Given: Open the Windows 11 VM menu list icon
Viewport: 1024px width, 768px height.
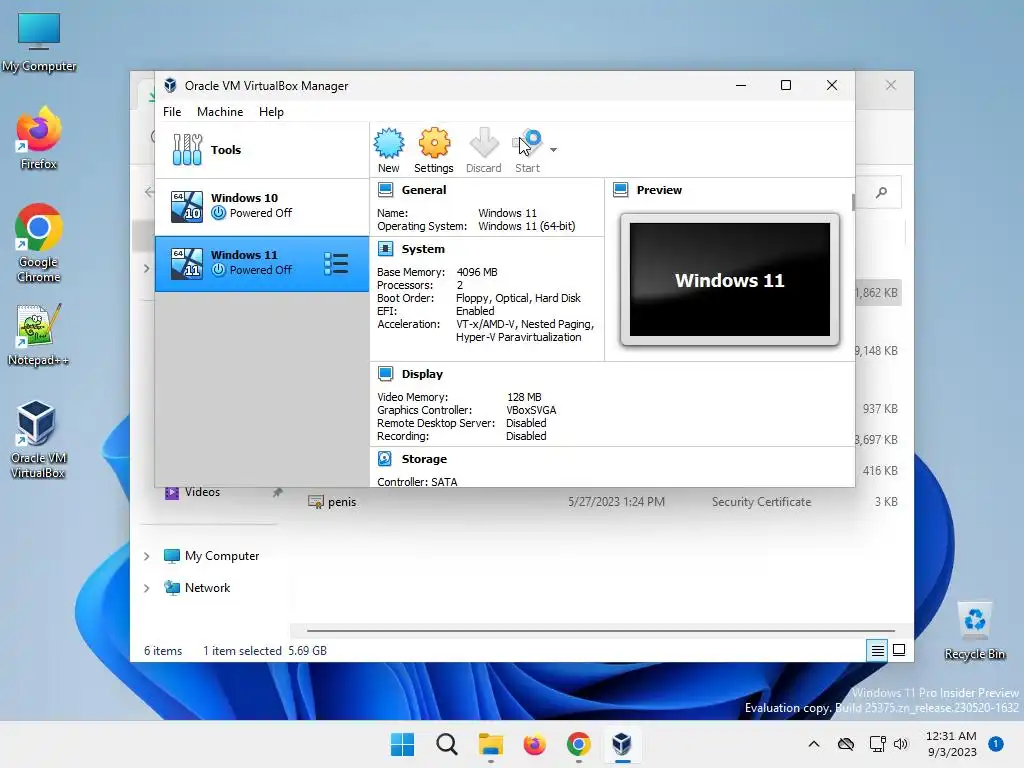Looking at the screenshot, I should pos(336,264).
